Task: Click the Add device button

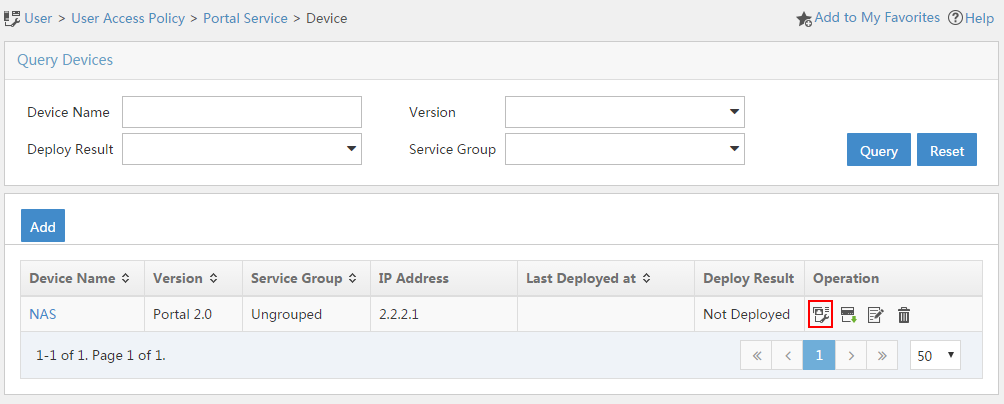Action: coord(43,225)
